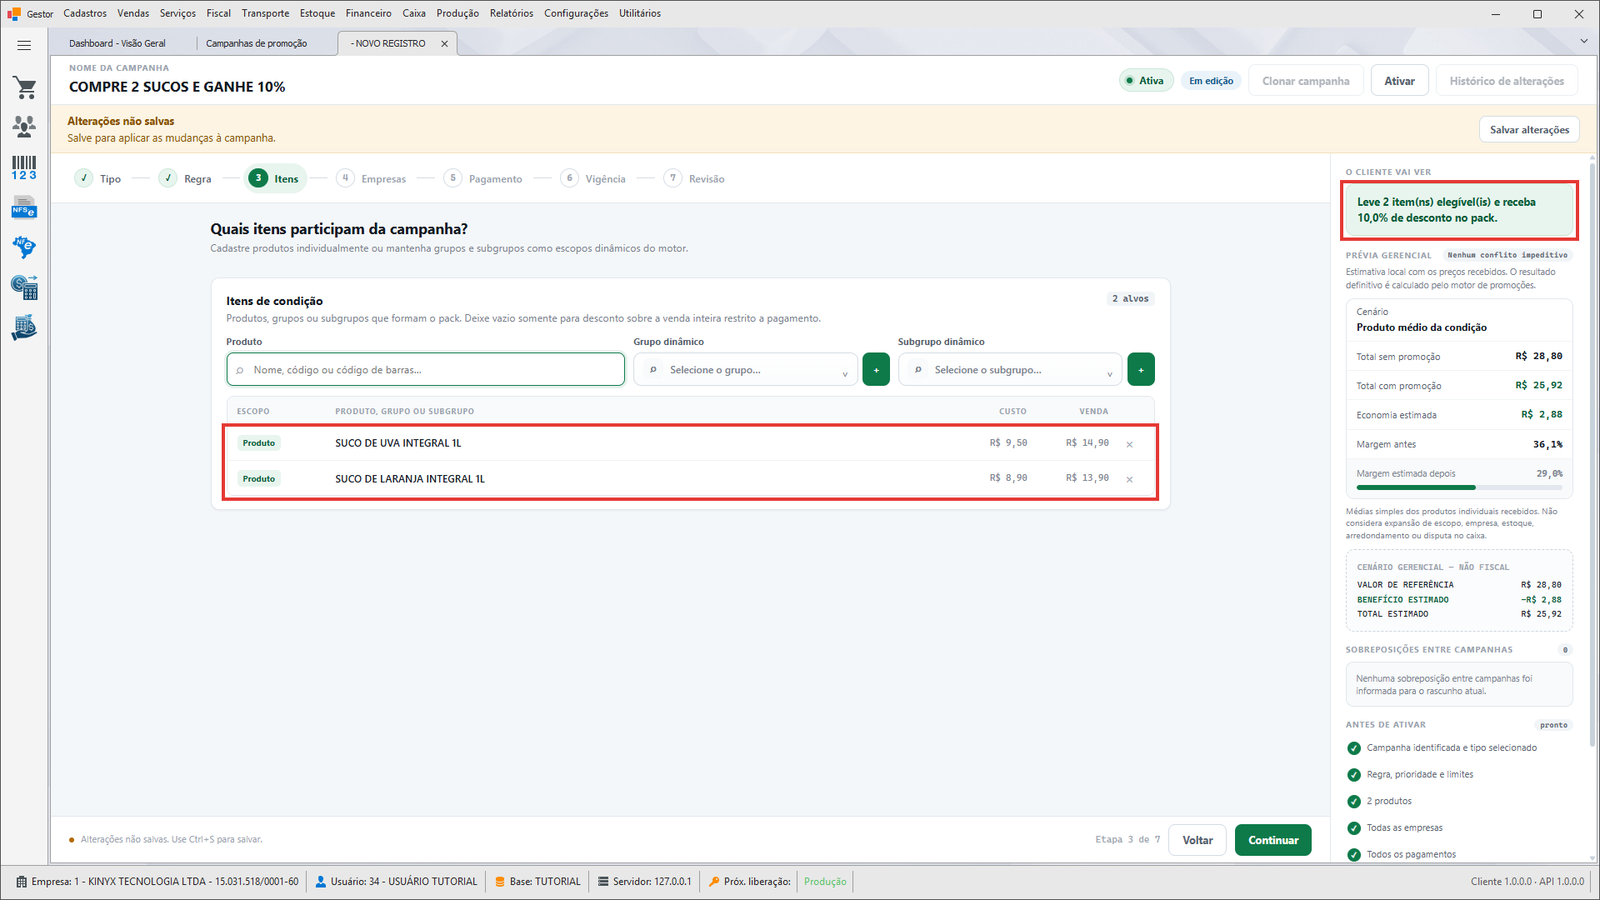Click the Empresa building icon in status bar
This screenshot has width=1600, height=900.
[x=22, y=882]
